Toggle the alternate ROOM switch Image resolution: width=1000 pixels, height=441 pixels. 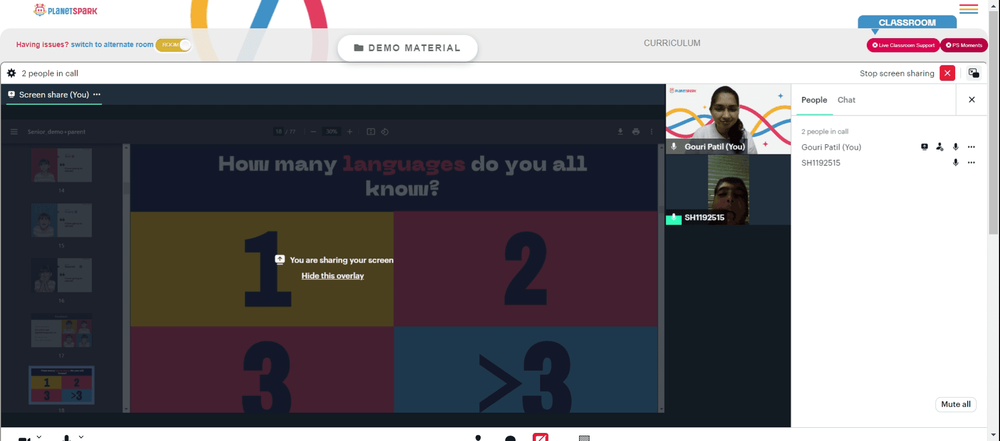(173, 45)
